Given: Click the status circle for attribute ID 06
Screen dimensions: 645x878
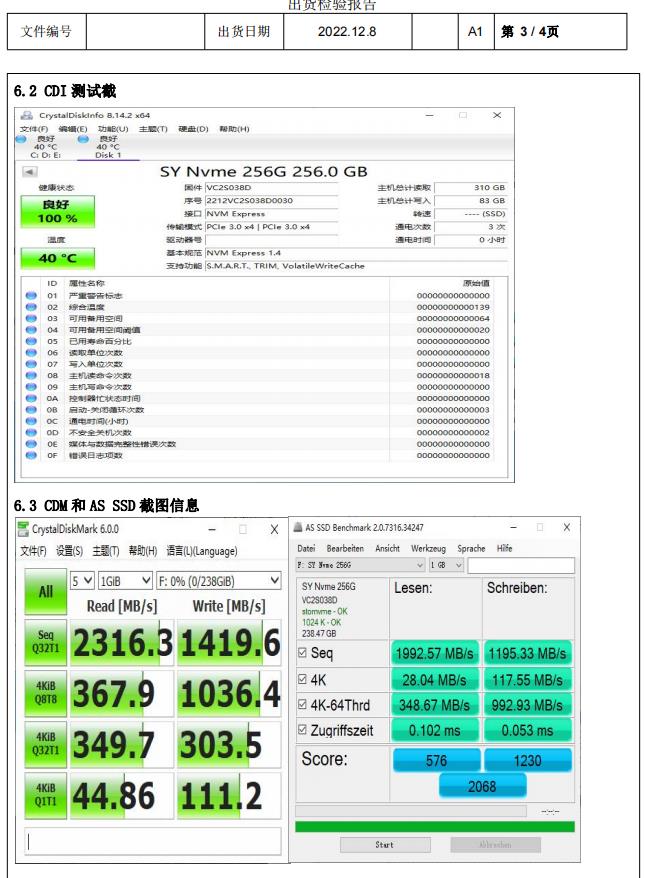Looking at the screenshot, I should [x=31, y=353].
